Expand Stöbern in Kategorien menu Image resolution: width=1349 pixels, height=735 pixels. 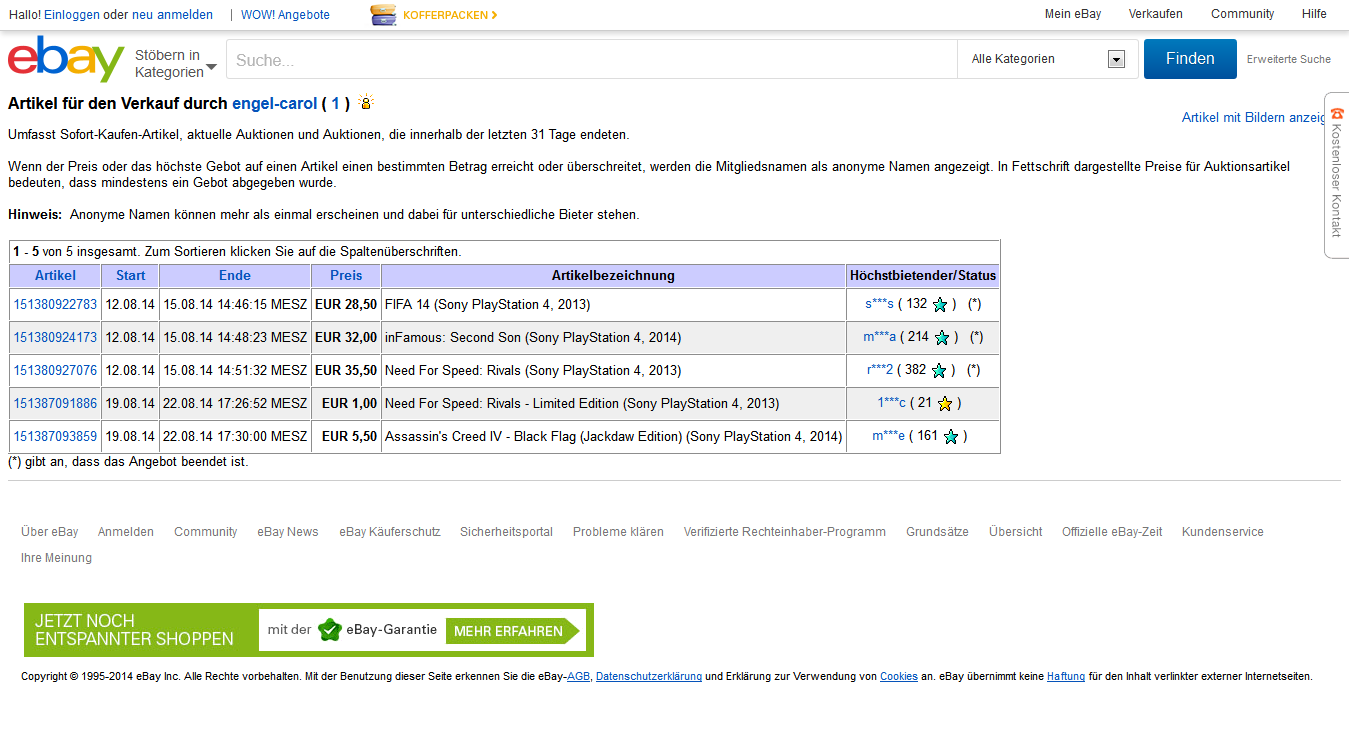click(176, 63)
